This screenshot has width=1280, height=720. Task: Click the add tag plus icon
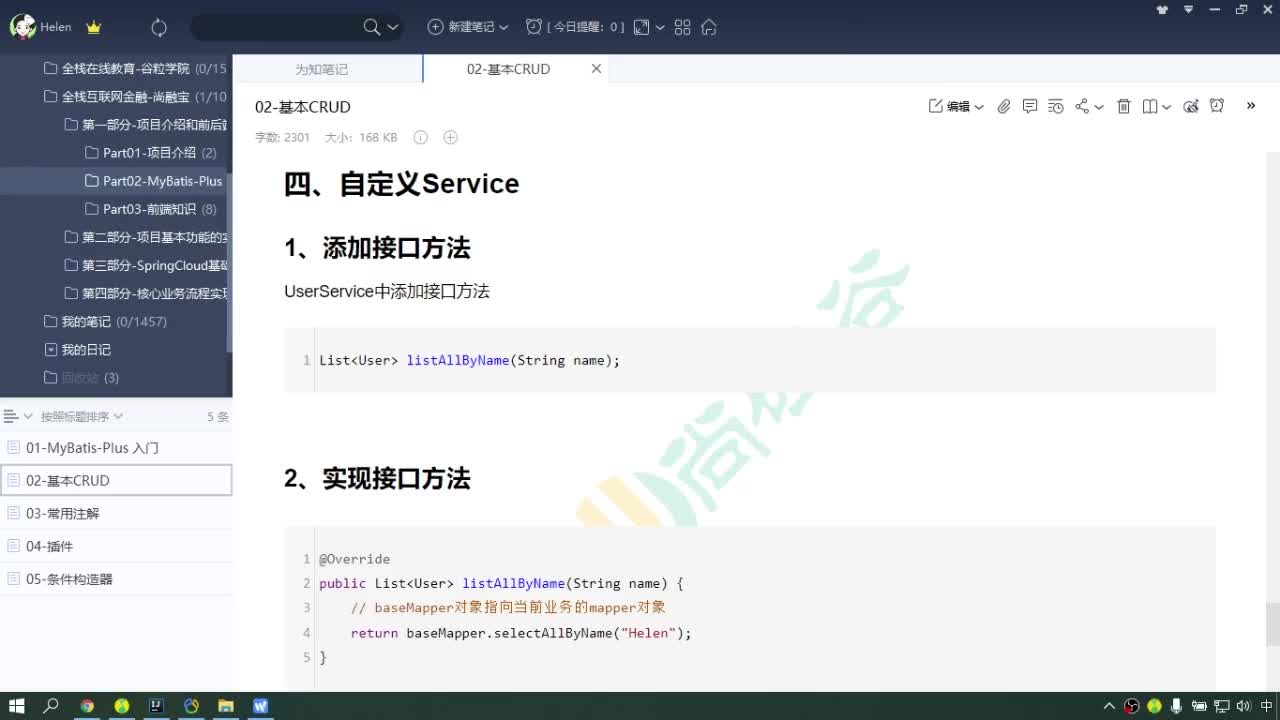pos(451,137)
